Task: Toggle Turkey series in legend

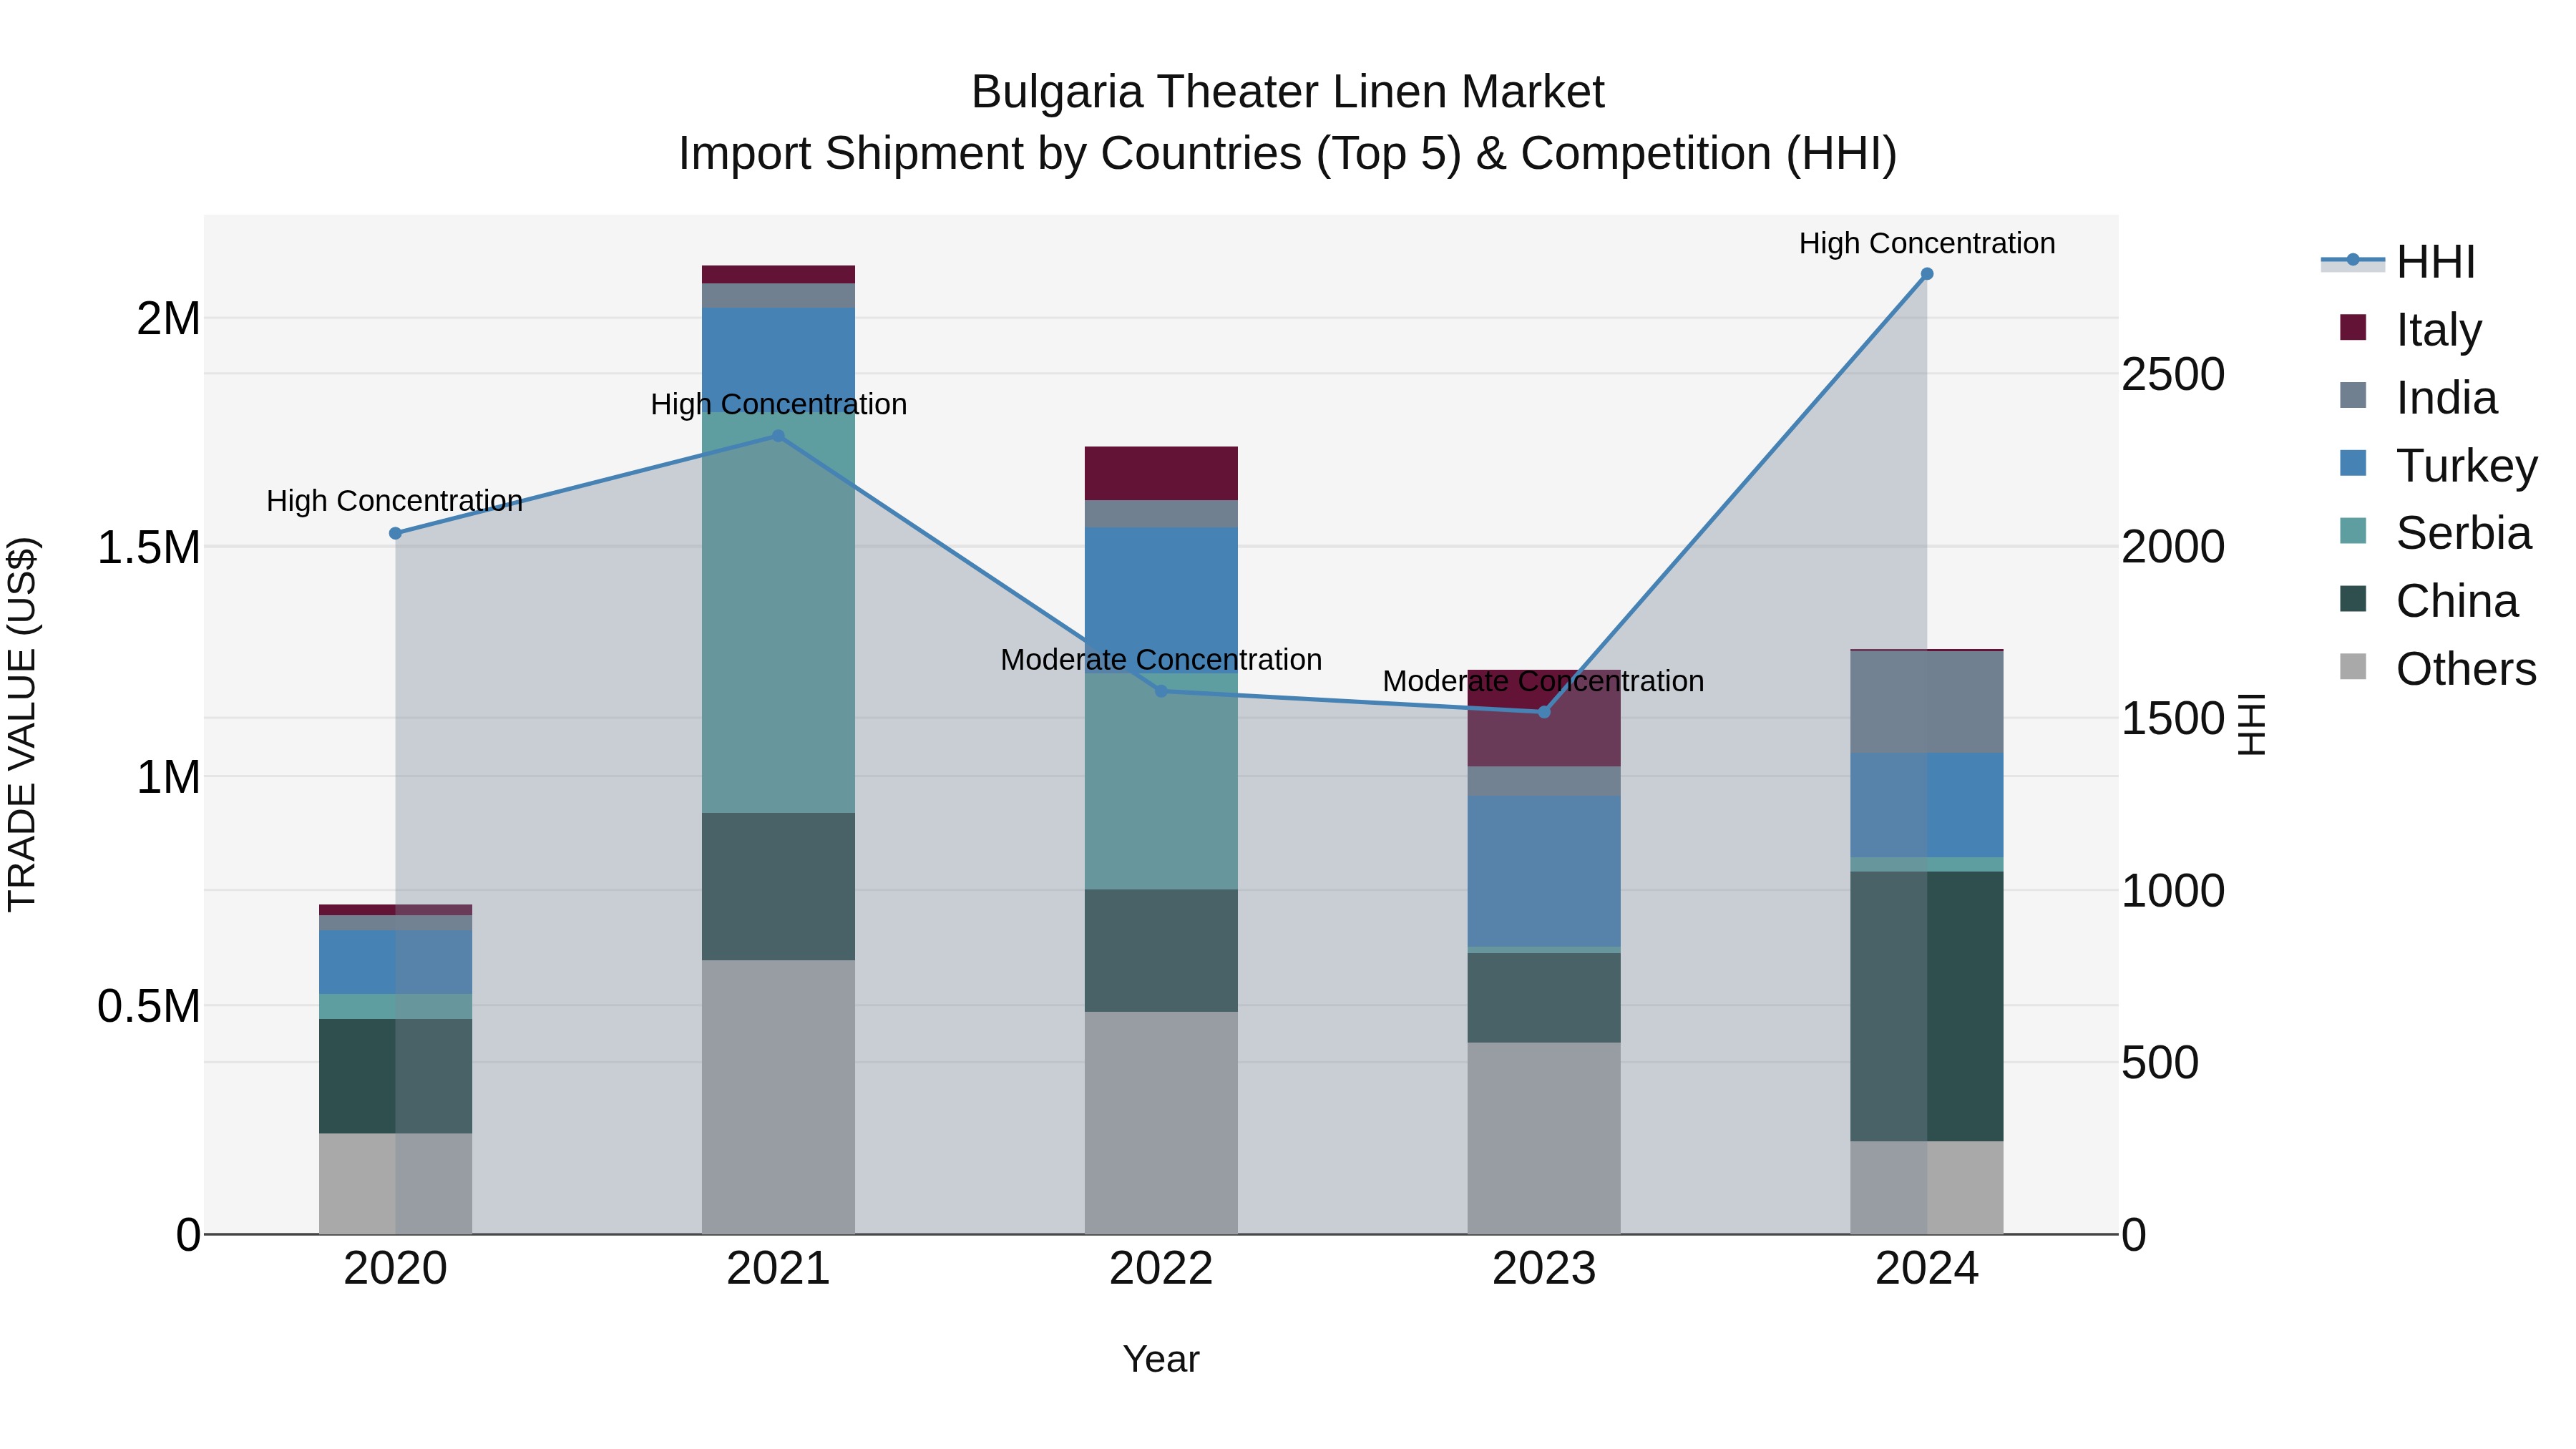Action: point(2438,465)
